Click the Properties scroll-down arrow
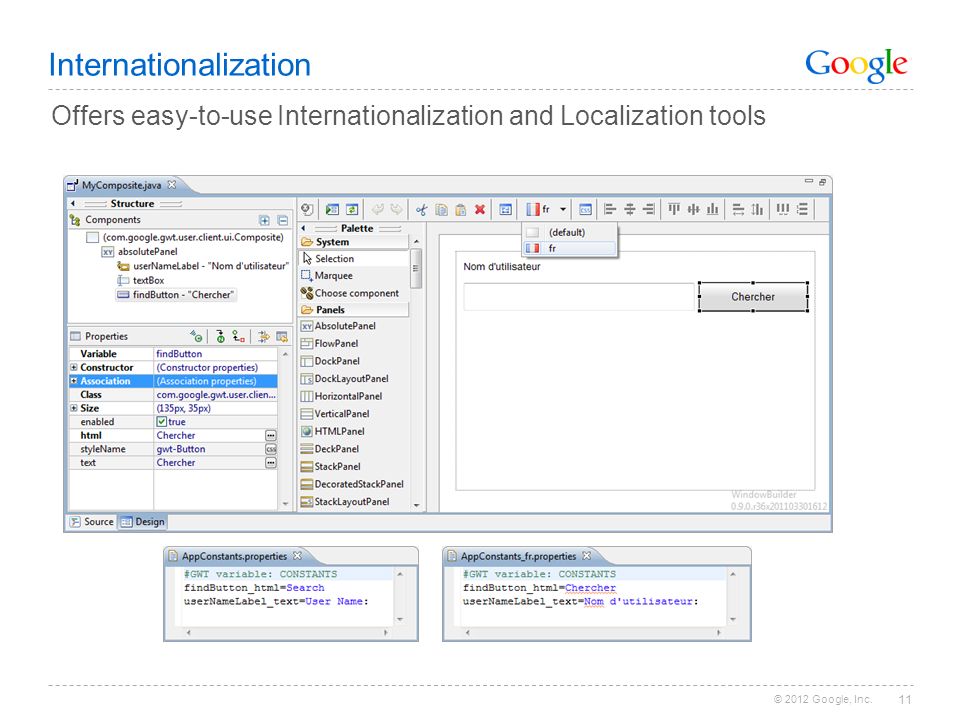Image resolution: width=960 pixels, height=720 pixels. [285, 504]
